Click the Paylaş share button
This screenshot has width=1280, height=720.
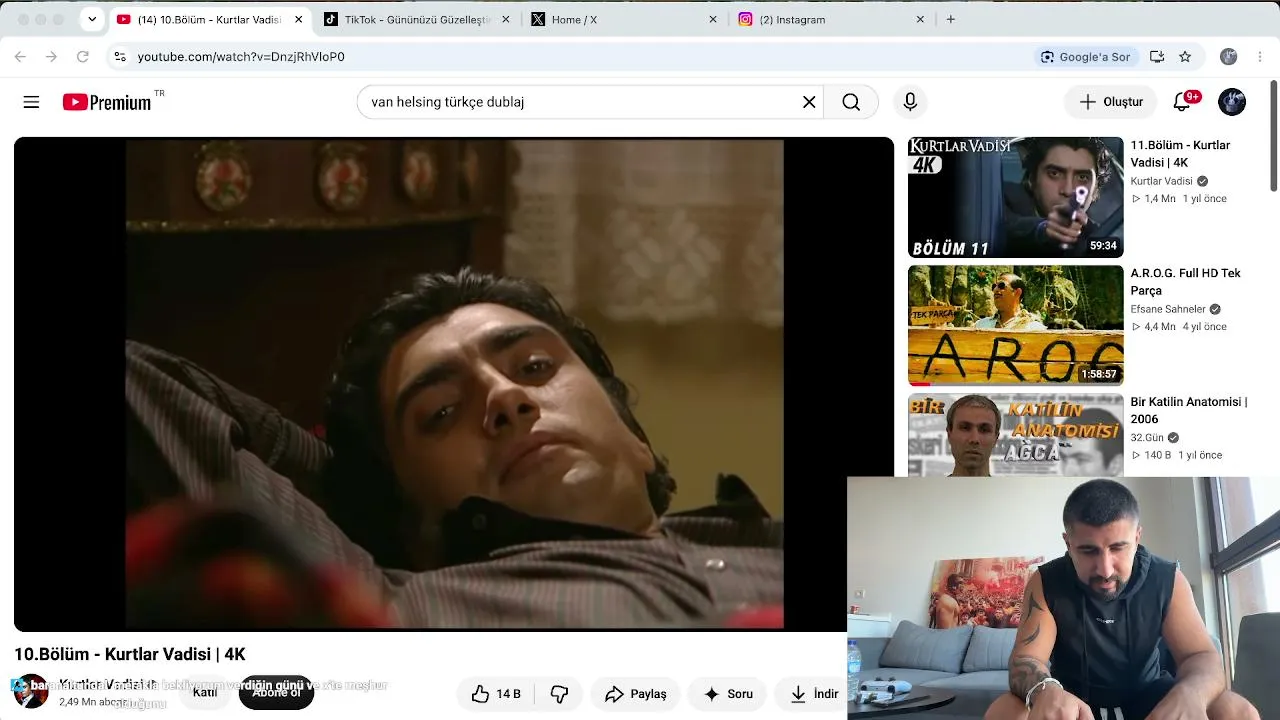[x=635, y=694]
